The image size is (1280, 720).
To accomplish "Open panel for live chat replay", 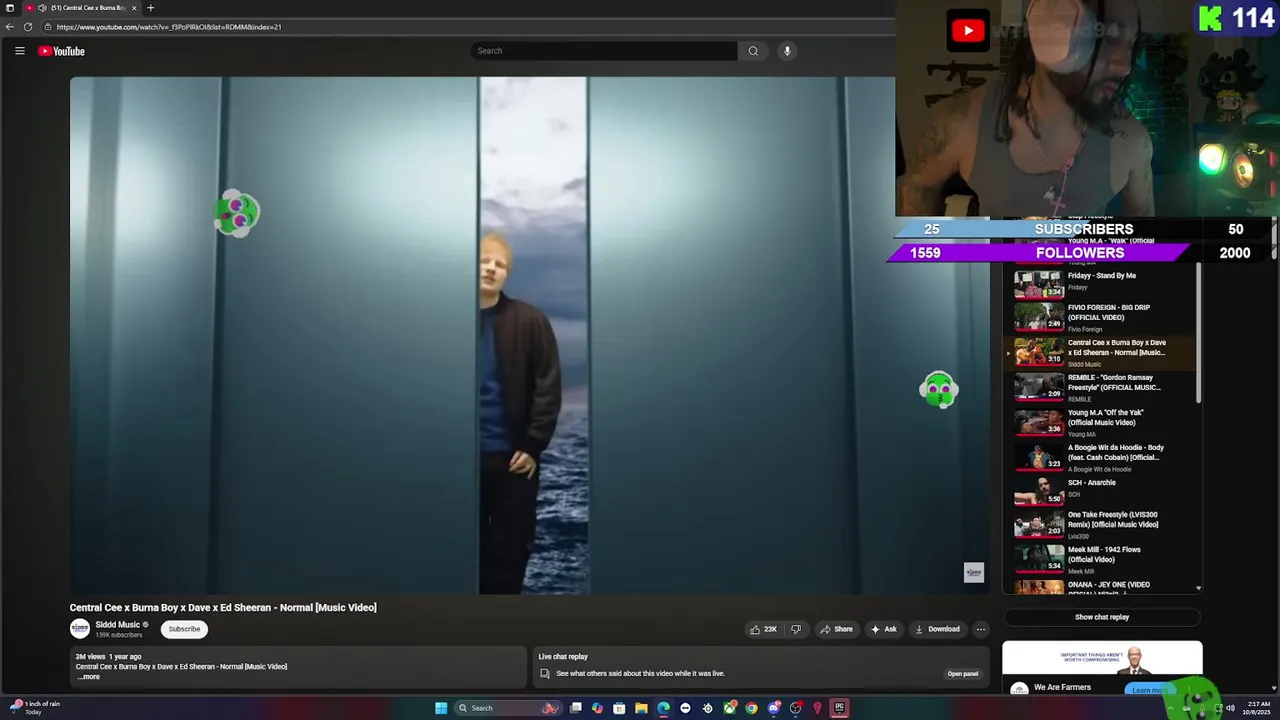I will (x=963, y=673).
